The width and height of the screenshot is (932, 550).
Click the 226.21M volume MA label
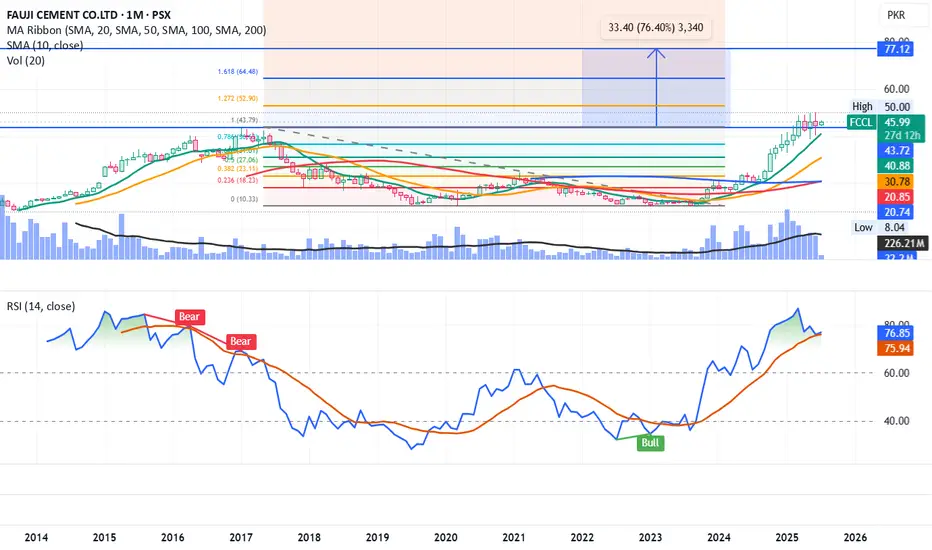(x=902, y=243)
